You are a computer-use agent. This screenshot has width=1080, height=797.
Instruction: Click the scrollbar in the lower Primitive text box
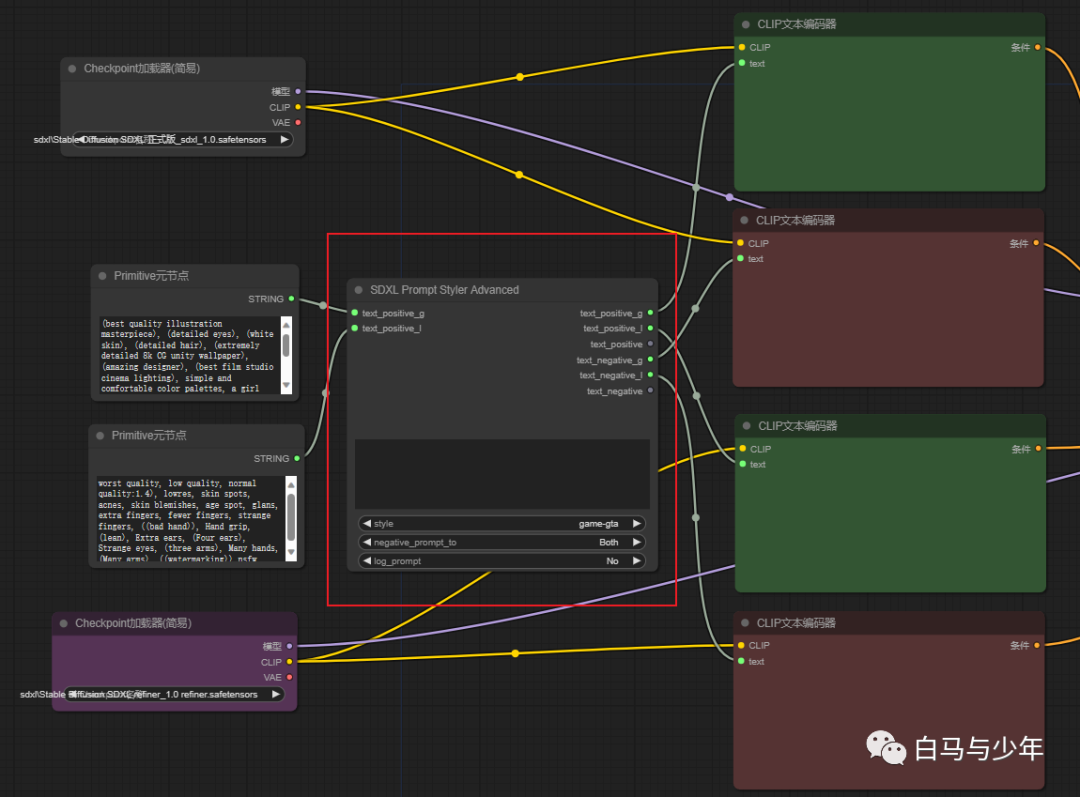coord(291,517)
